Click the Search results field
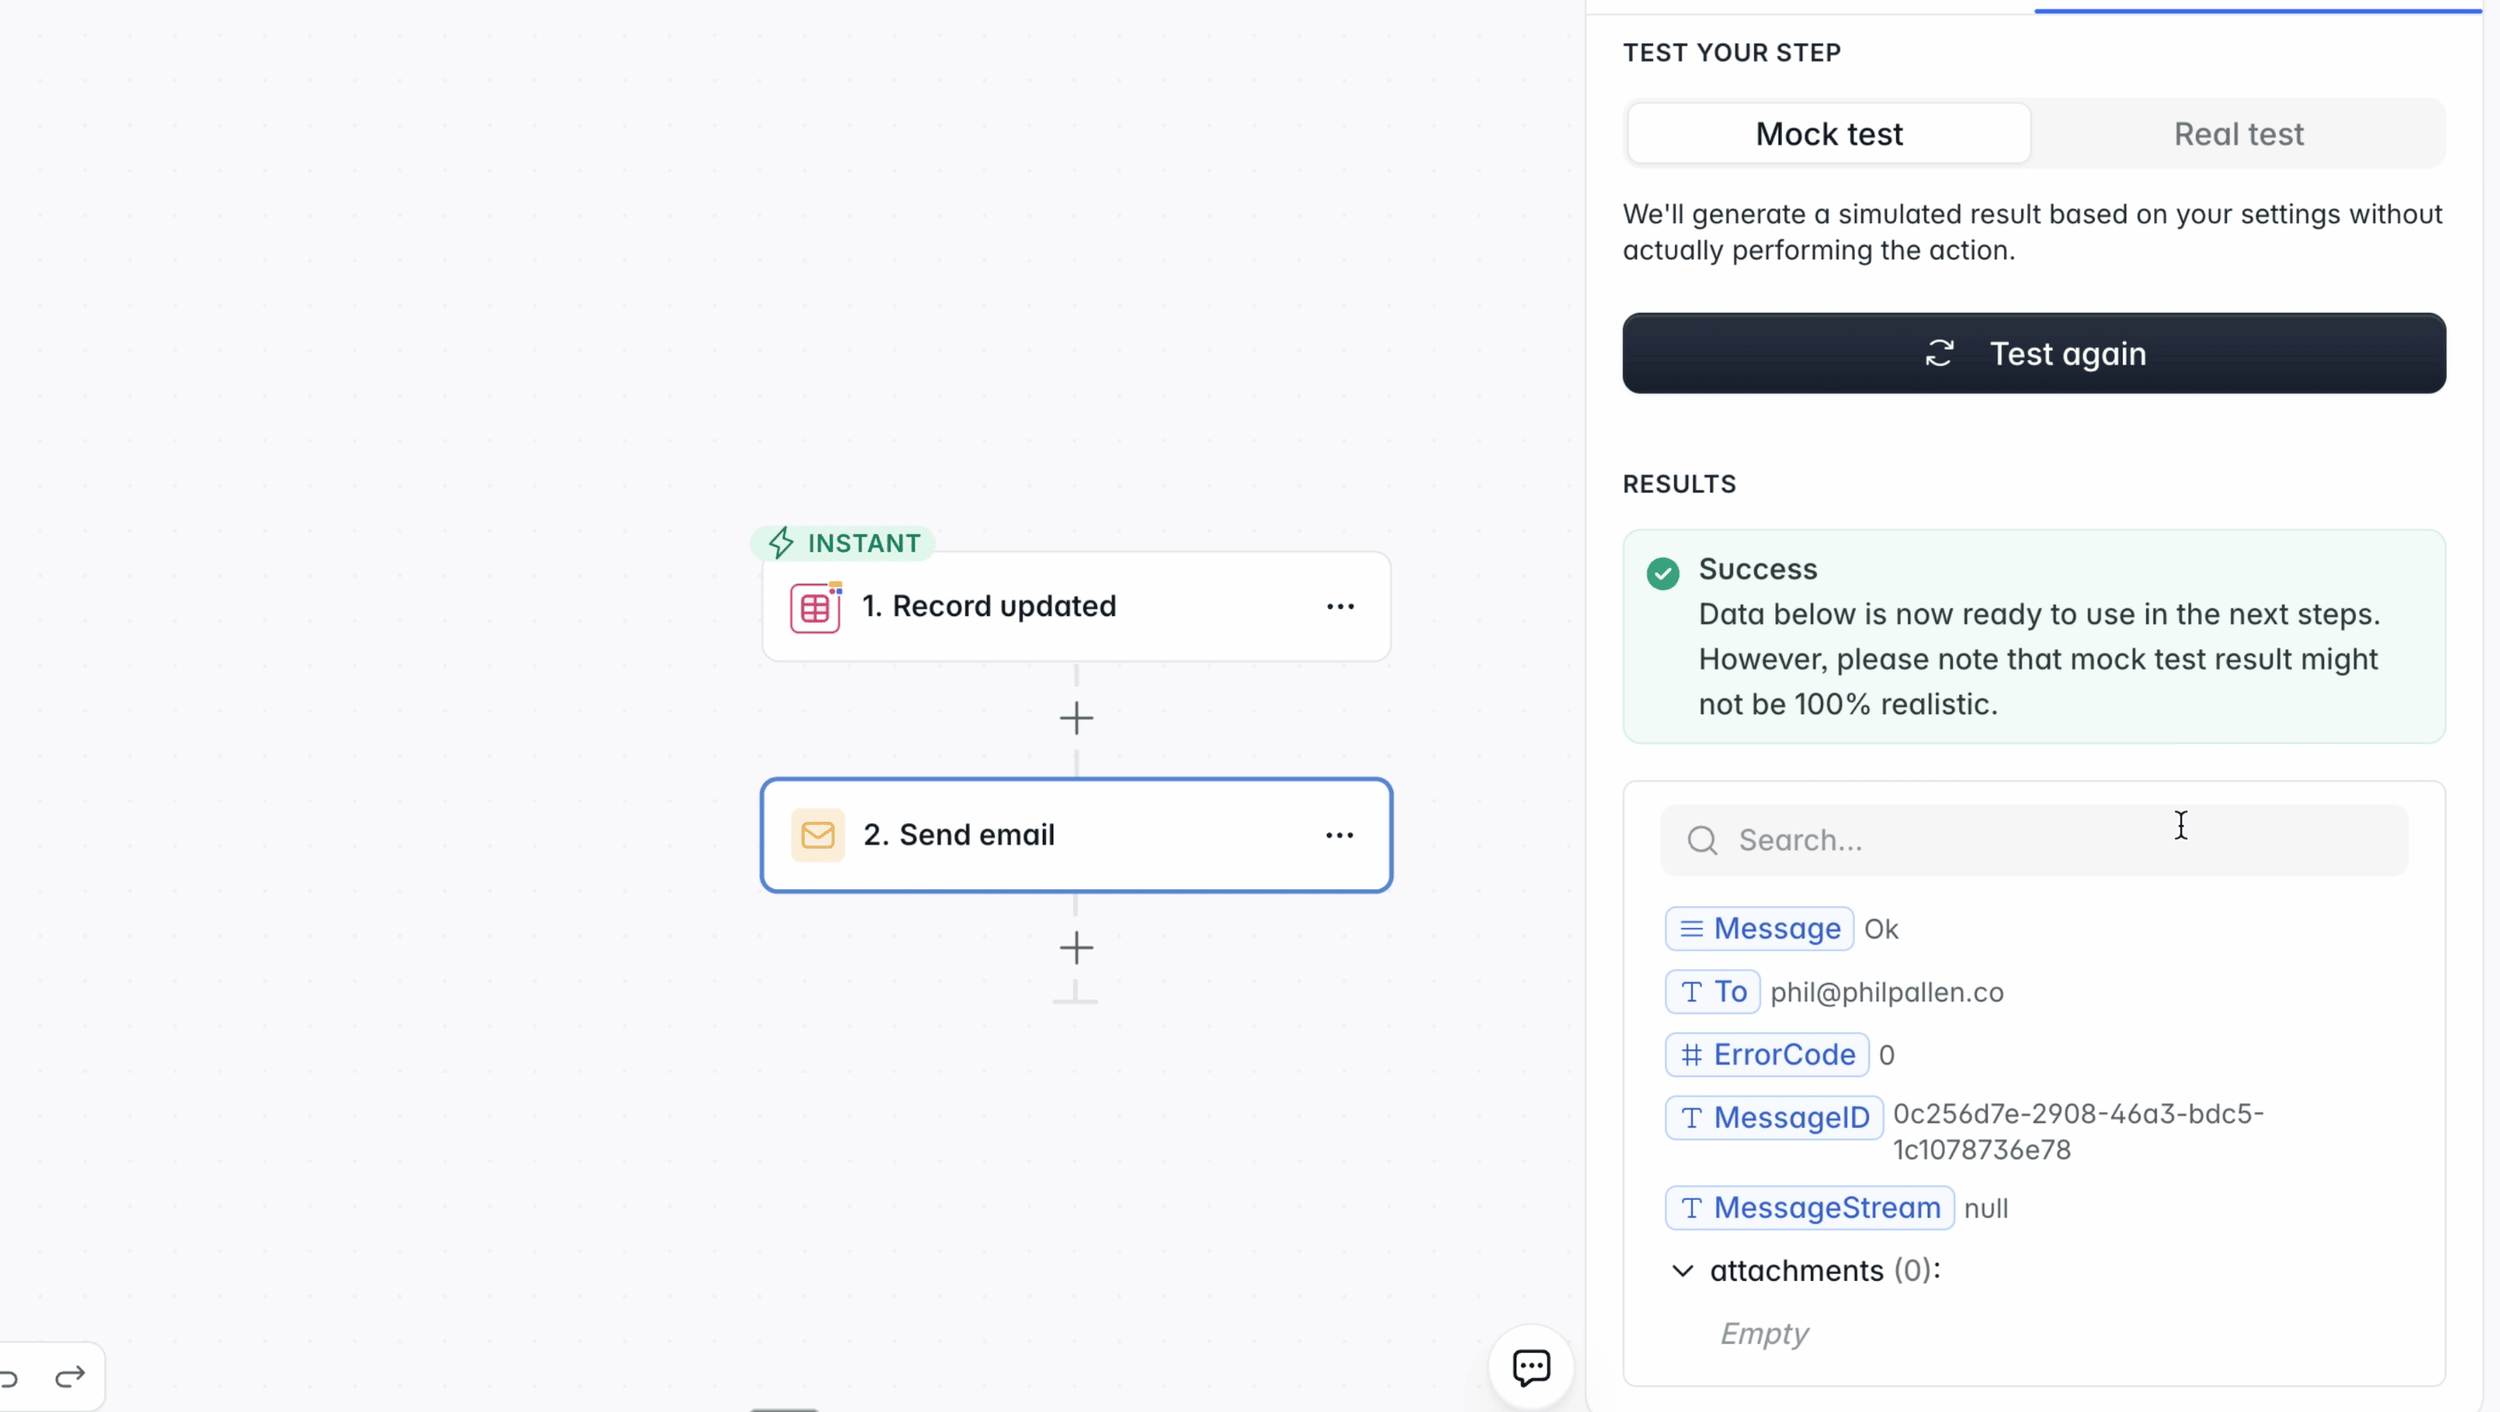2500x1412 pixels. (2034, 840)
